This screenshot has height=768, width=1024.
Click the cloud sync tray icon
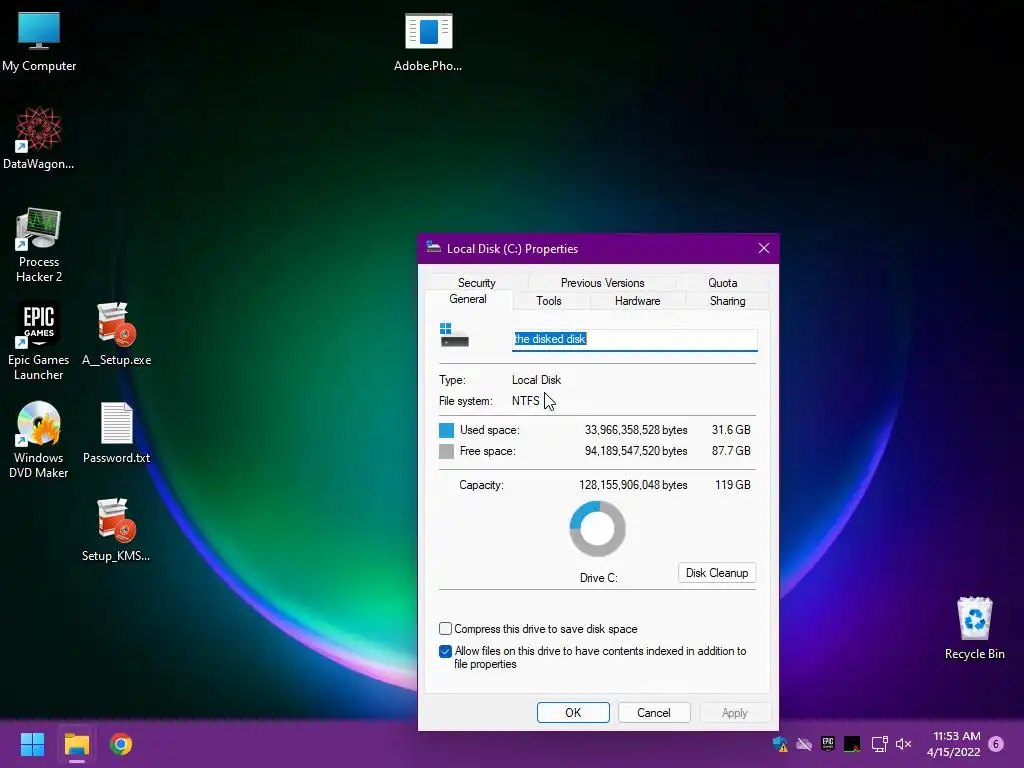pyautogui.click(x=804, y=744)
